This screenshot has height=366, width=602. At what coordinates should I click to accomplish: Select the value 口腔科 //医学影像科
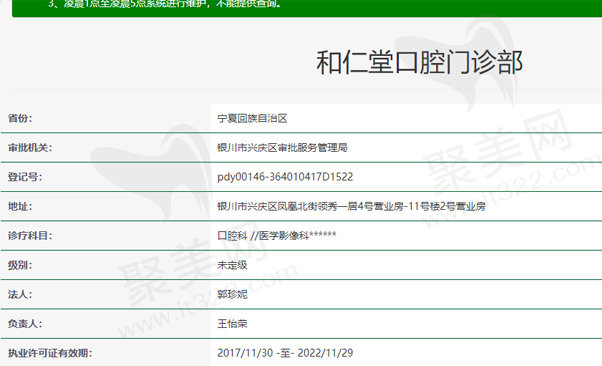277,235
